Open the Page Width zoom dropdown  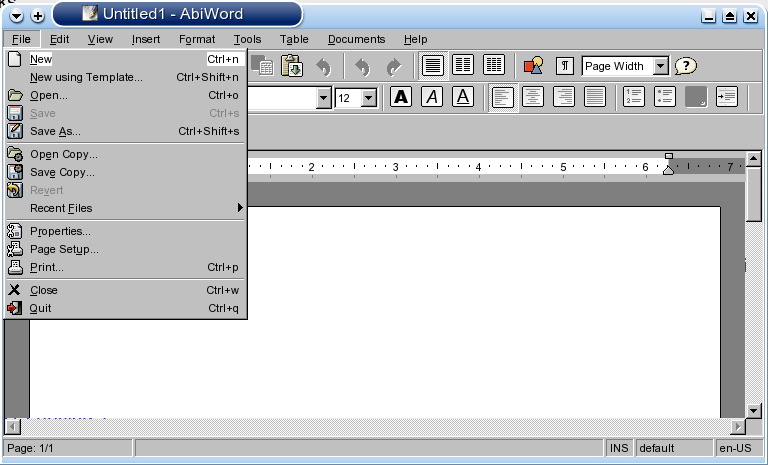(660, 66)
